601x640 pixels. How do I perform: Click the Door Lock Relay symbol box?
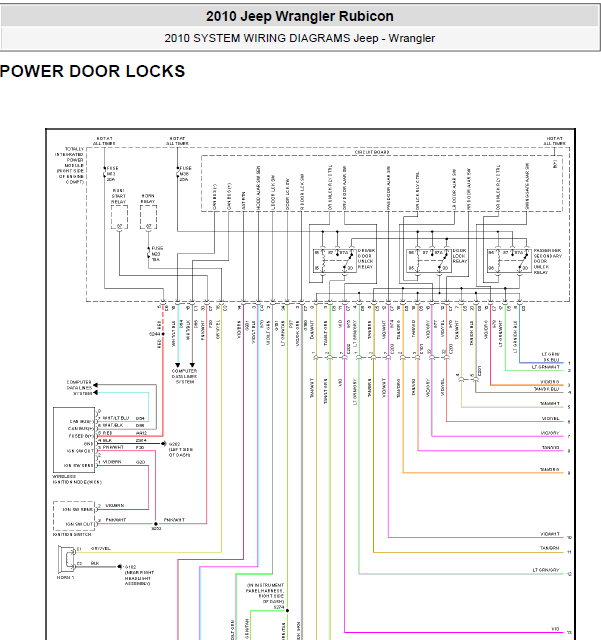click(429, 261)
